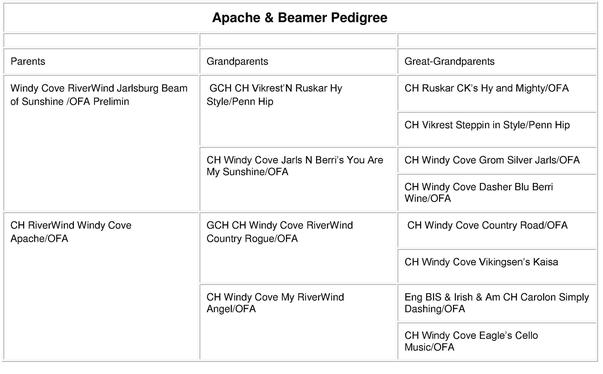The width and height of the screenshot is (603, 374).
Task: Click the empty cell above Great-Grandparents header
Action: tap(497, 41)
